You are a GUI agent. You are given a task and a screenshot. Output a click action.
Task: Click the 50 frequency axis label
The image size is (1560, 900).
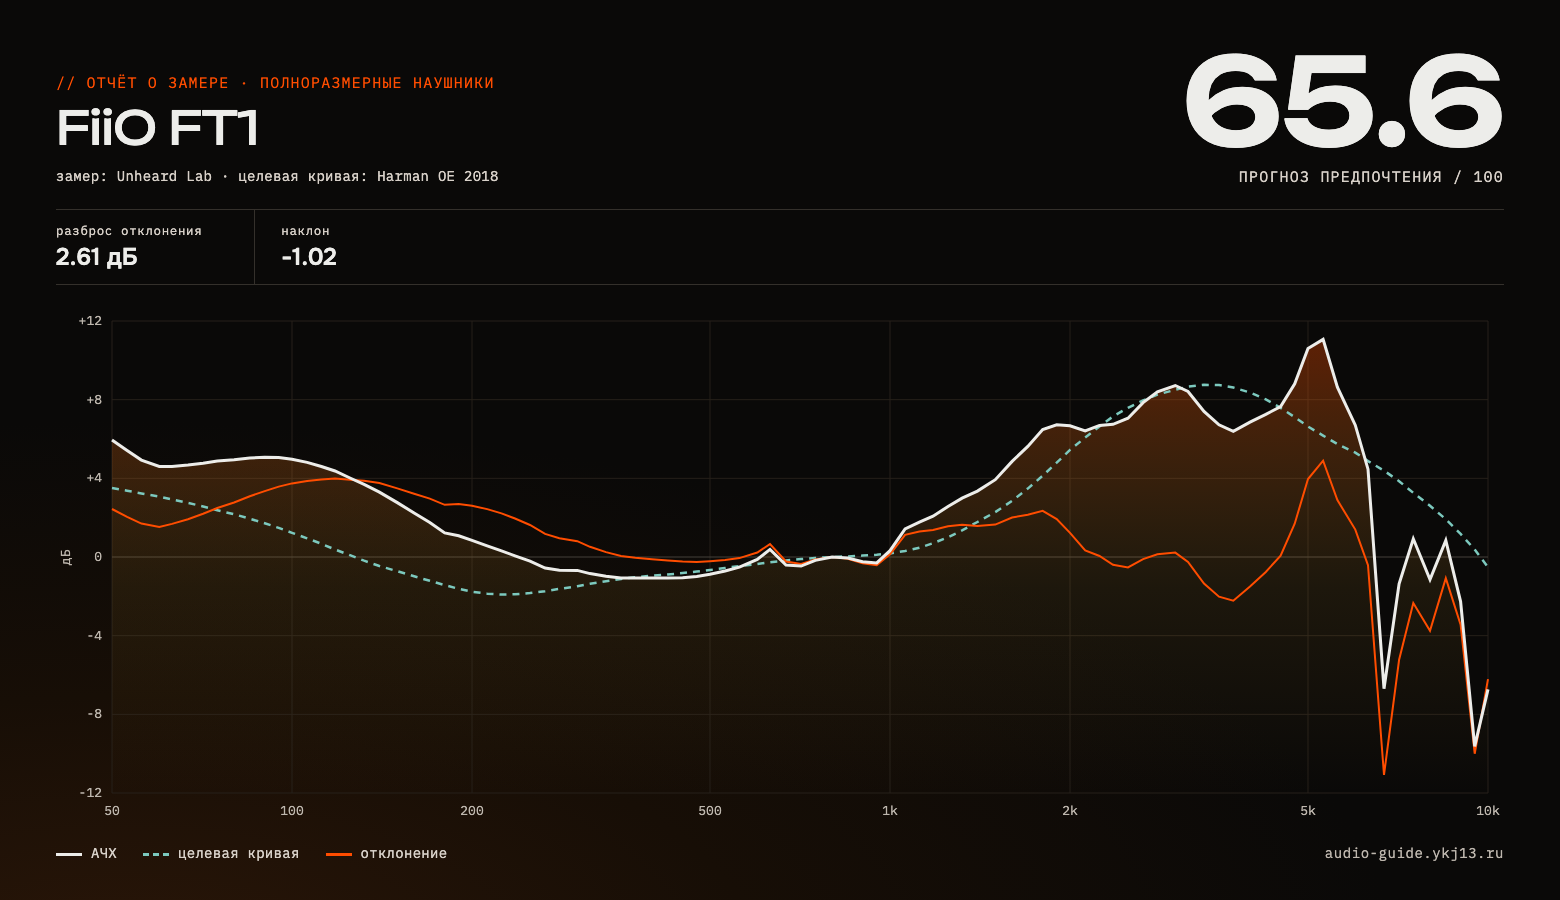pyautogui.click(x=112, y=811)
